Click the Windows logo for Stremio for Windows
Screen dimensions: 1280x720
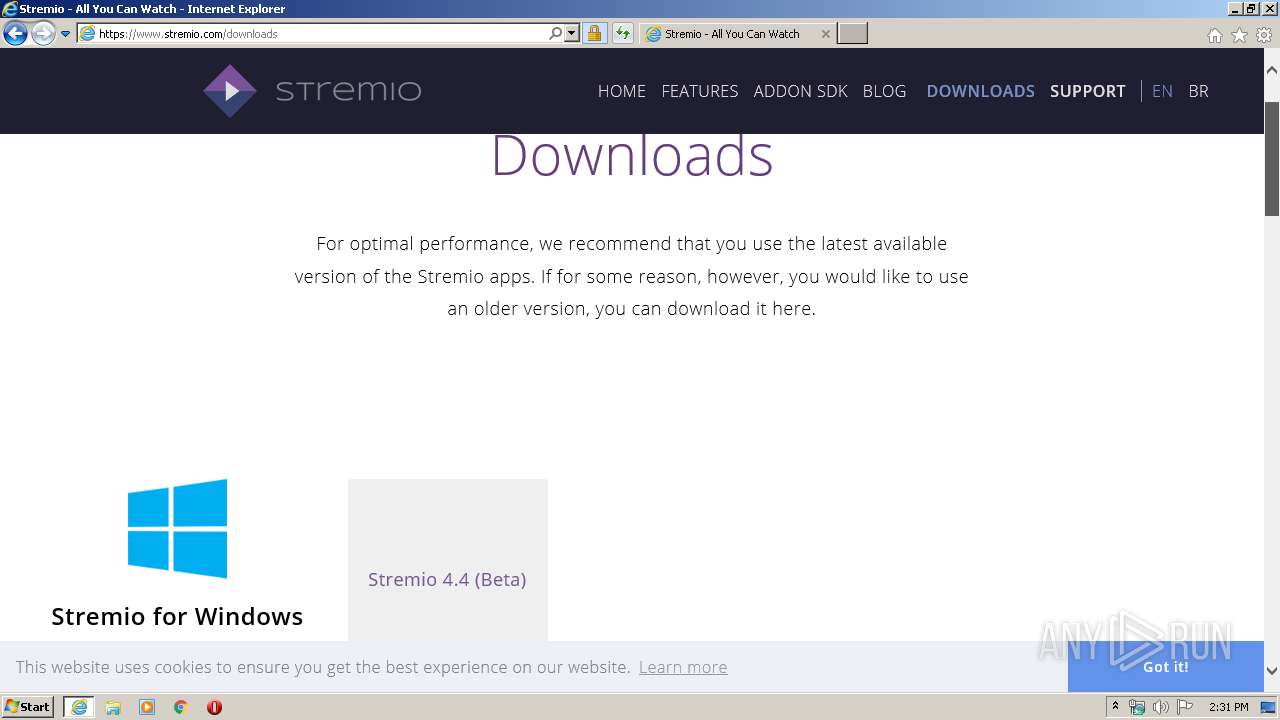(177, 528)
